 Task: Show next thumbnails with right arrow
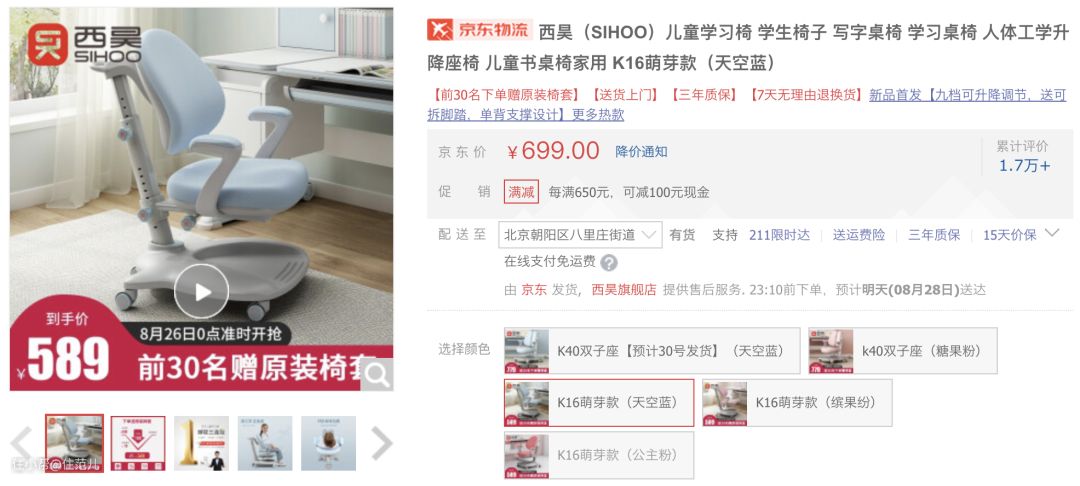point(382,443)
